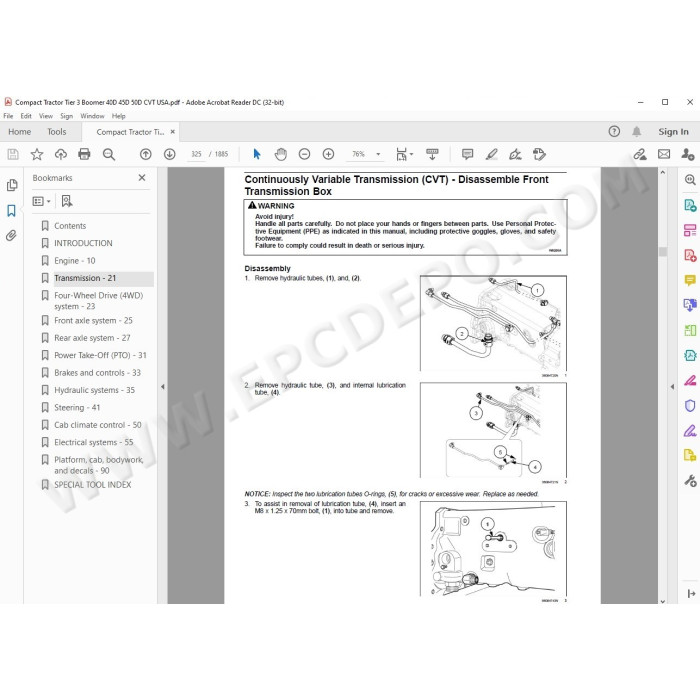Open the help question mark icon
This screenshot has height=700, width=700.
point(614,131)
